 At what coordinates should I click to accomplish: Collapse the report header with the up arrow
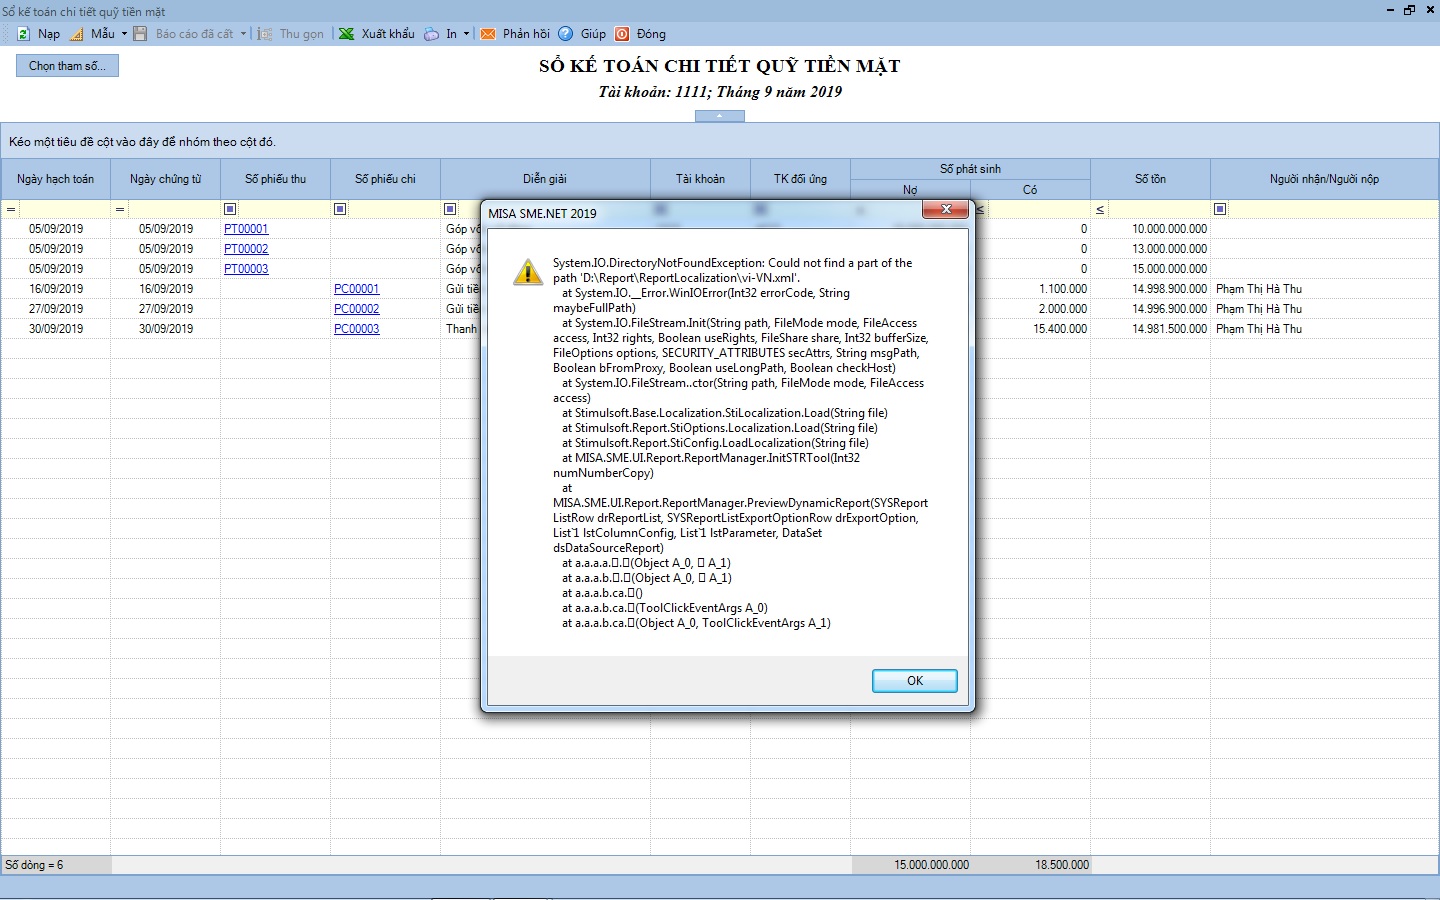pos(719,116)
